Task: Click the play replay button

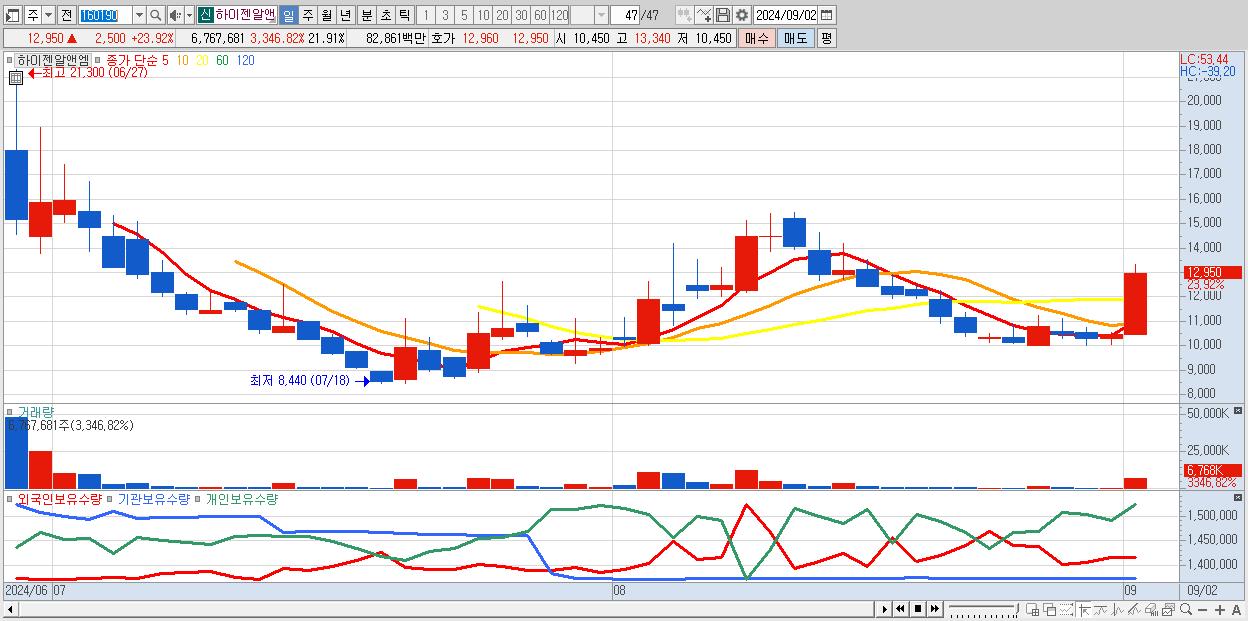Action: [885, 609]
